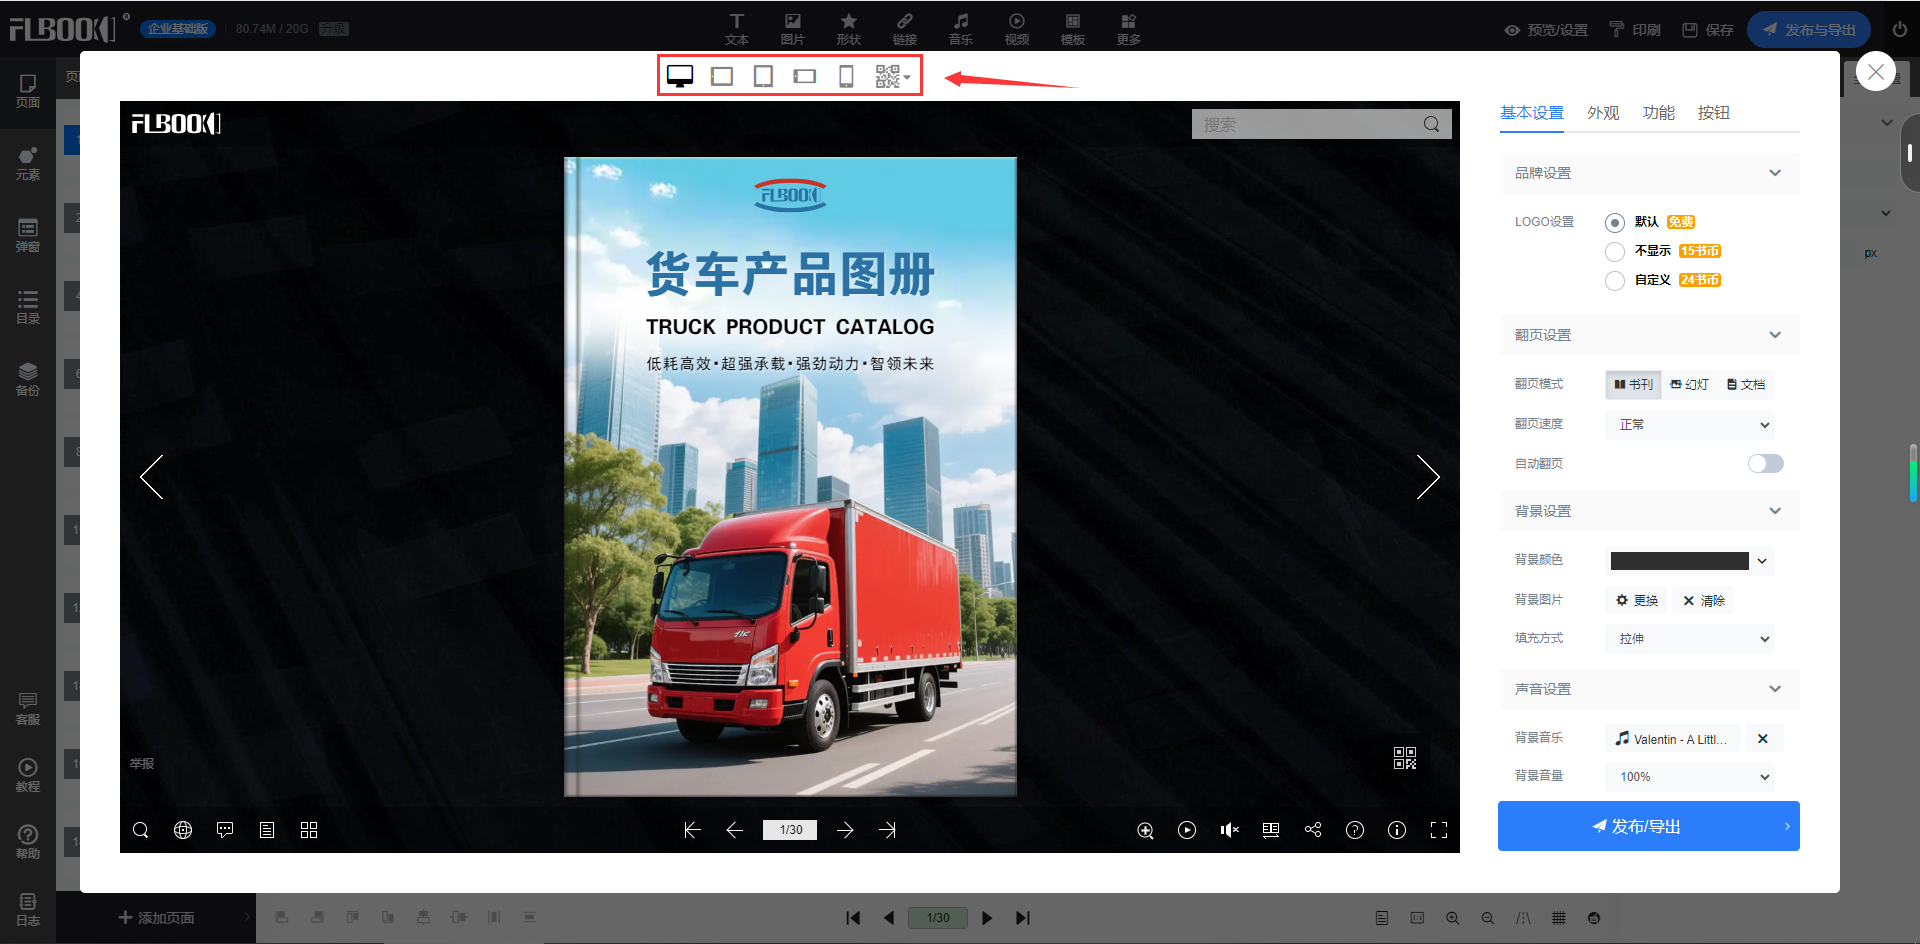Jump to last page with the arrow icon
The height and width of the screenshot is (944, 1920).
coord(887,830)
